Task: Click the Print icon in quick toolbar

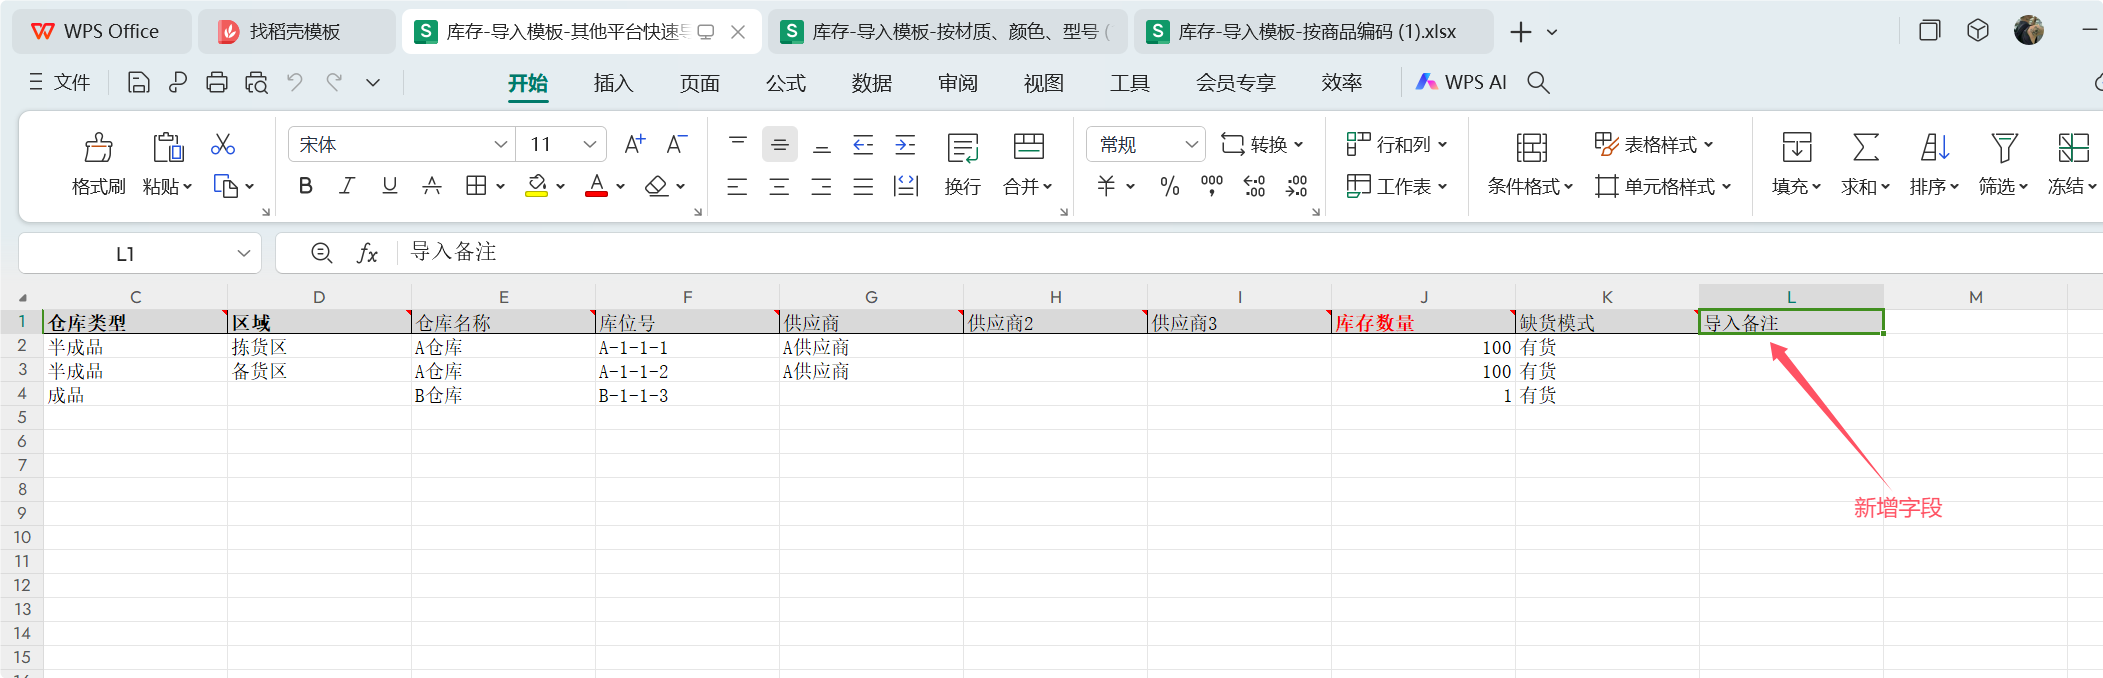Action: click(x=217, y=83)
